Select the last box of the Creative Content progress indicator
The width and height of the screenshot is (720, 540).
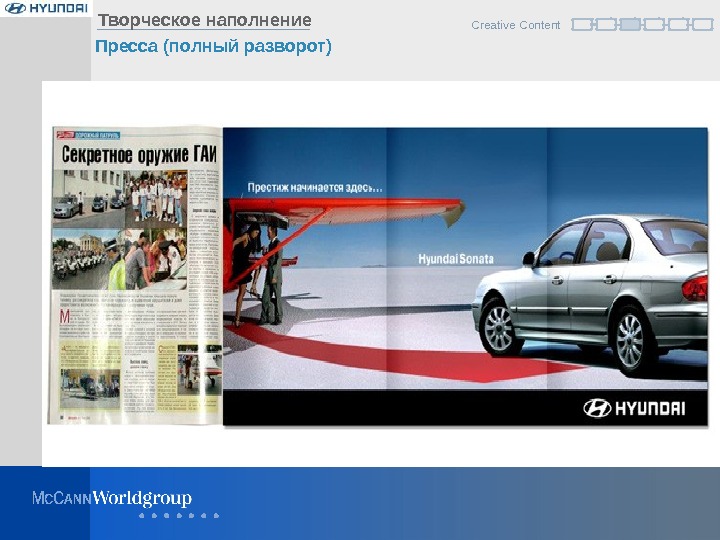point(702,24)
